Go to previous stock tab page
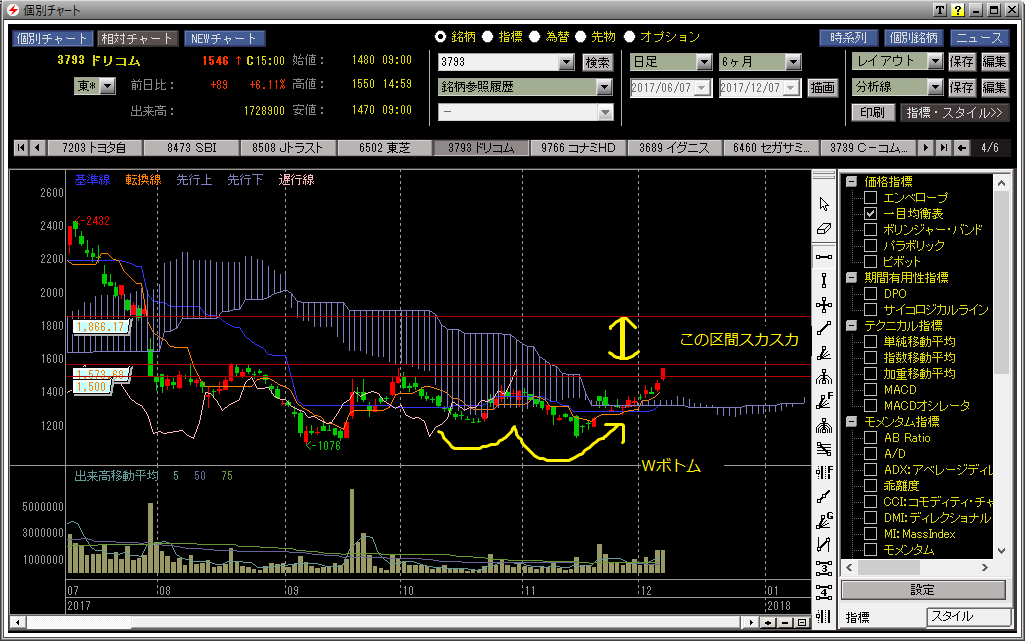 click(37, 148)
